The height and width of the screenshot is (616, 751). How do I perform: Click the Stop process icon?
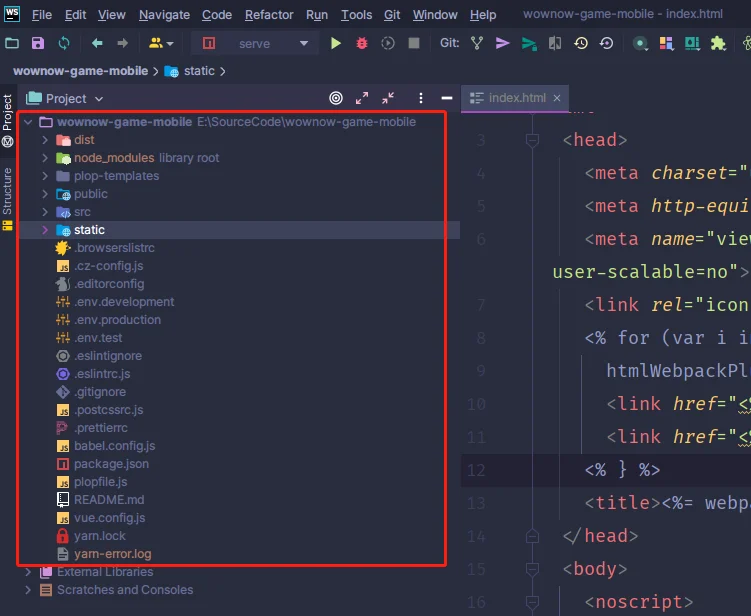(x=414, y=44)
